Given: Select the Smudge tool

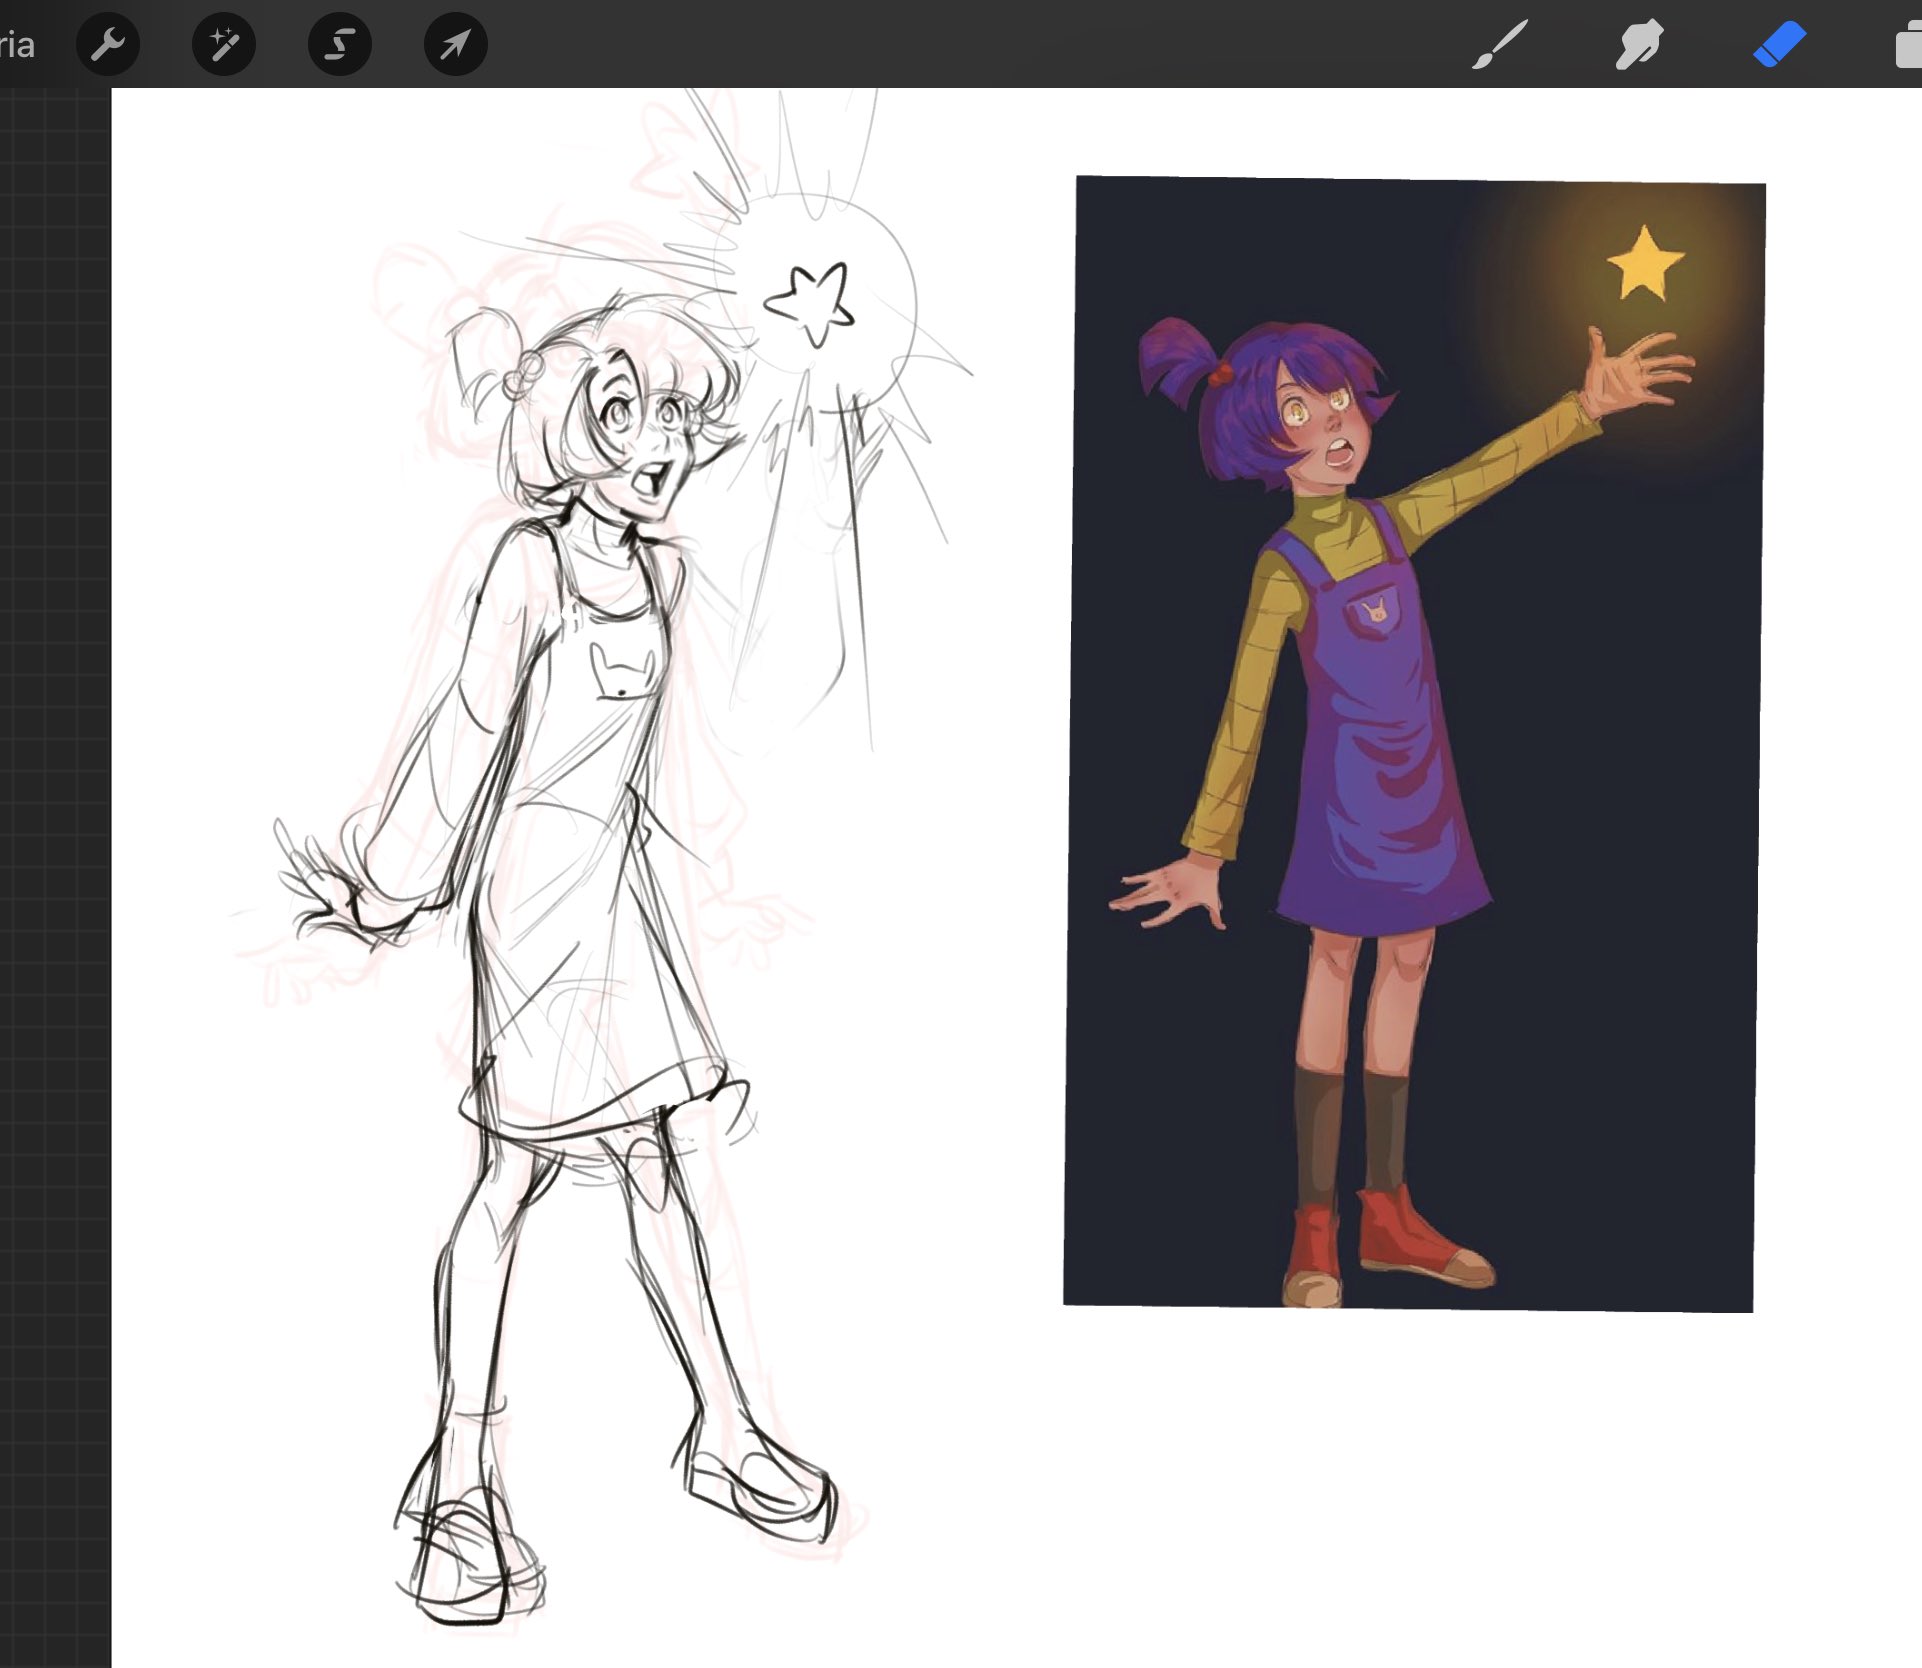Looking at the screenshot, I should pyautogui.click(x=1639, y=45).
